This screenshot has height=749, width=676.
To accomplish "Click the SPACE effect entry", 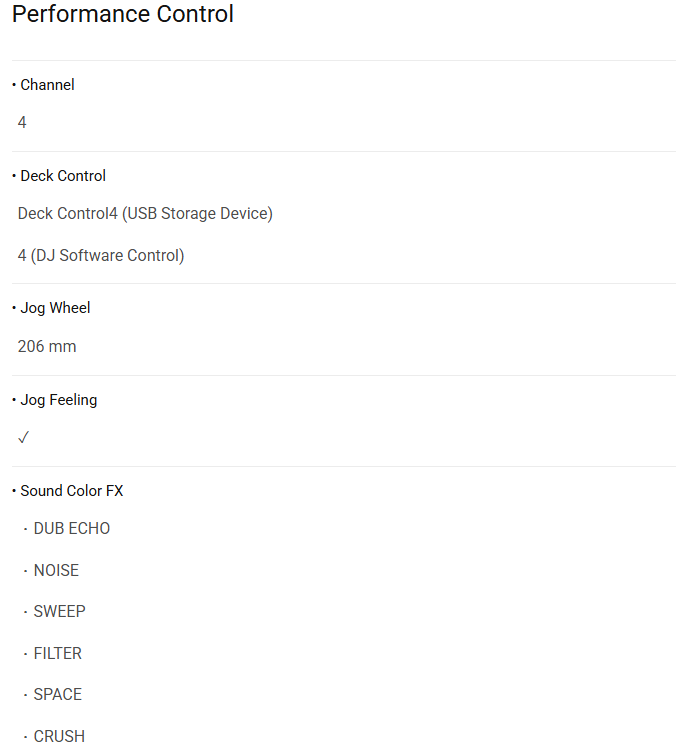I will pos(57,694).
